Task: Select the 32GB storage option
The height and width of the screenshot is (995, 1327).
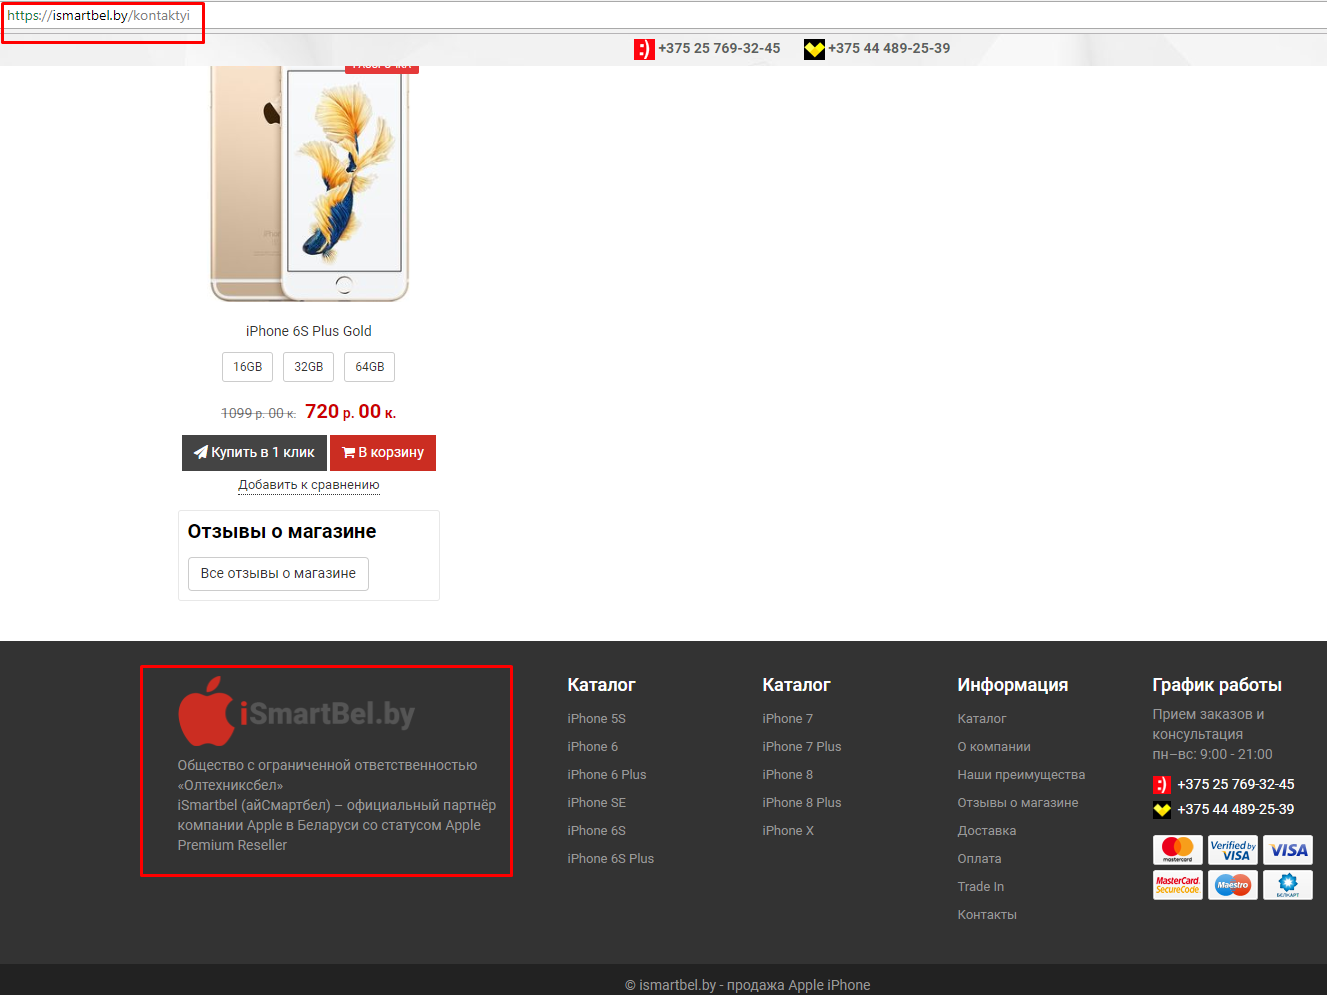Action: (308, 367)
